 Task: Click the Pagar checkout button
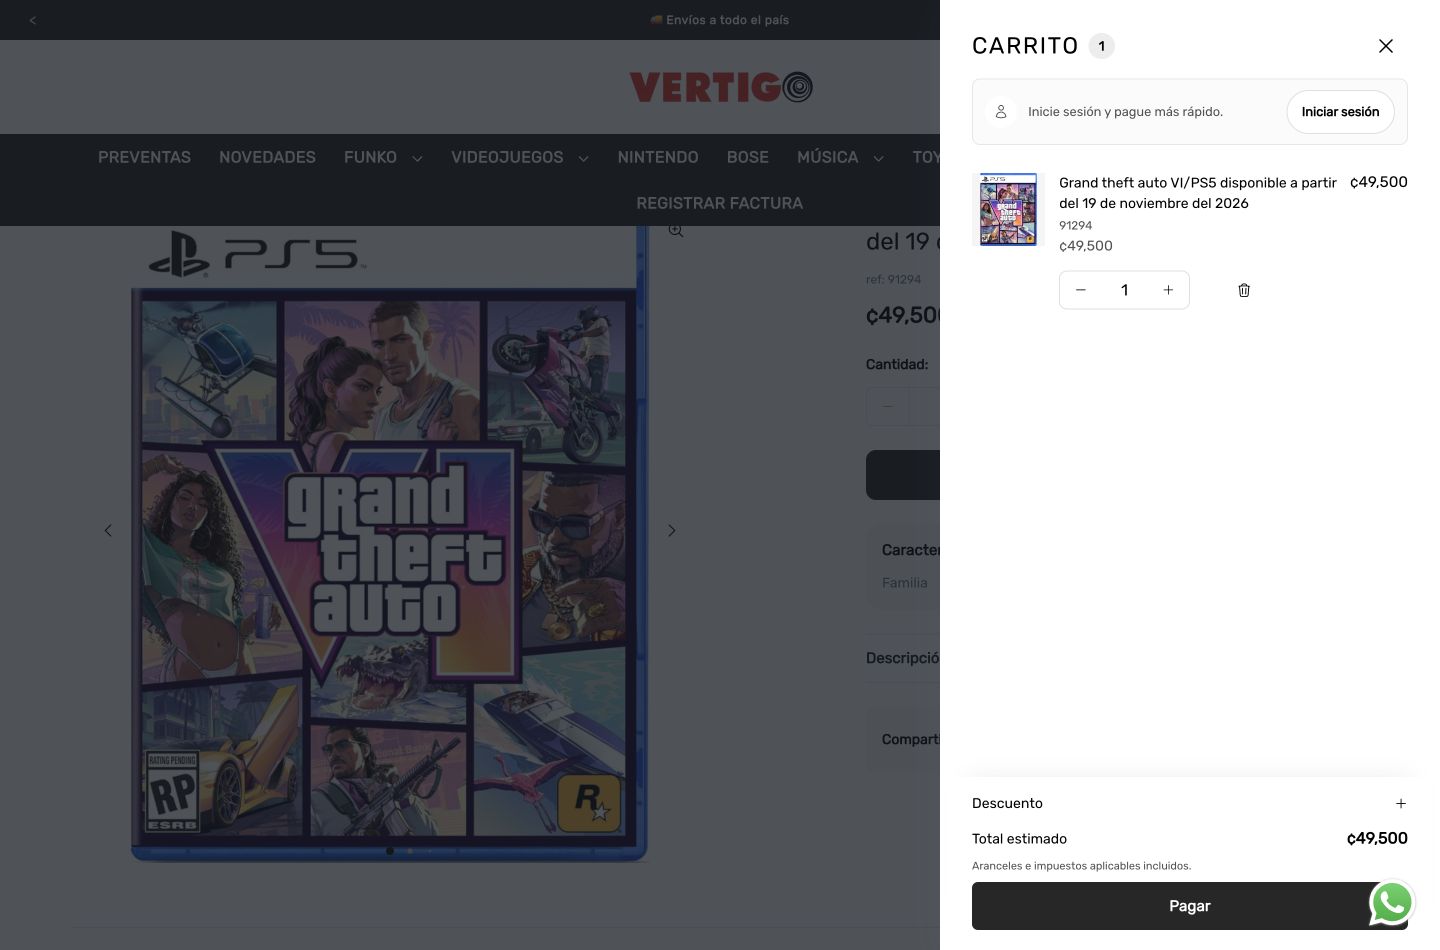(1189, 906)
